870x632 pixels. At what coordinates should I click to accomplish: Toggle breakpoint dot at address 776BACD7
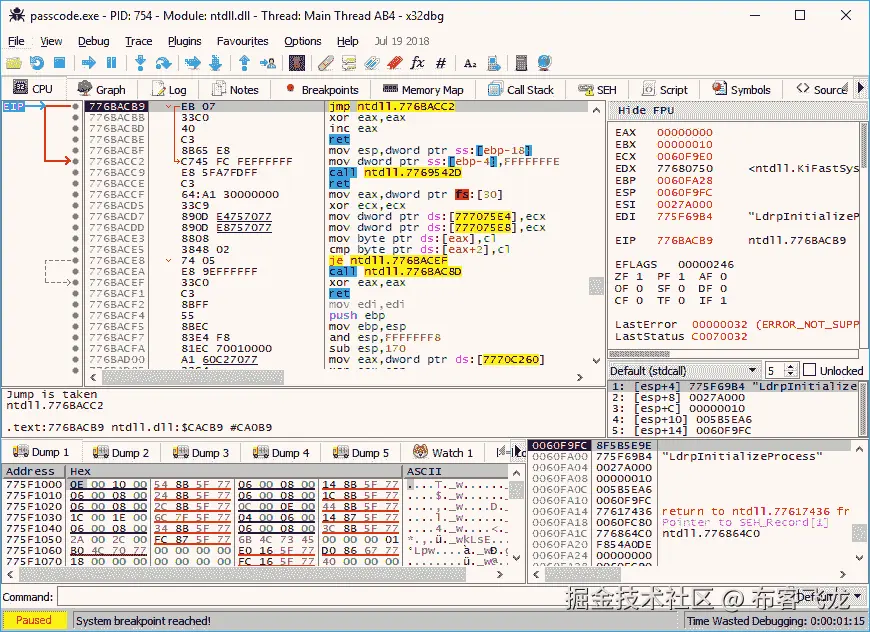pos(75,216)
